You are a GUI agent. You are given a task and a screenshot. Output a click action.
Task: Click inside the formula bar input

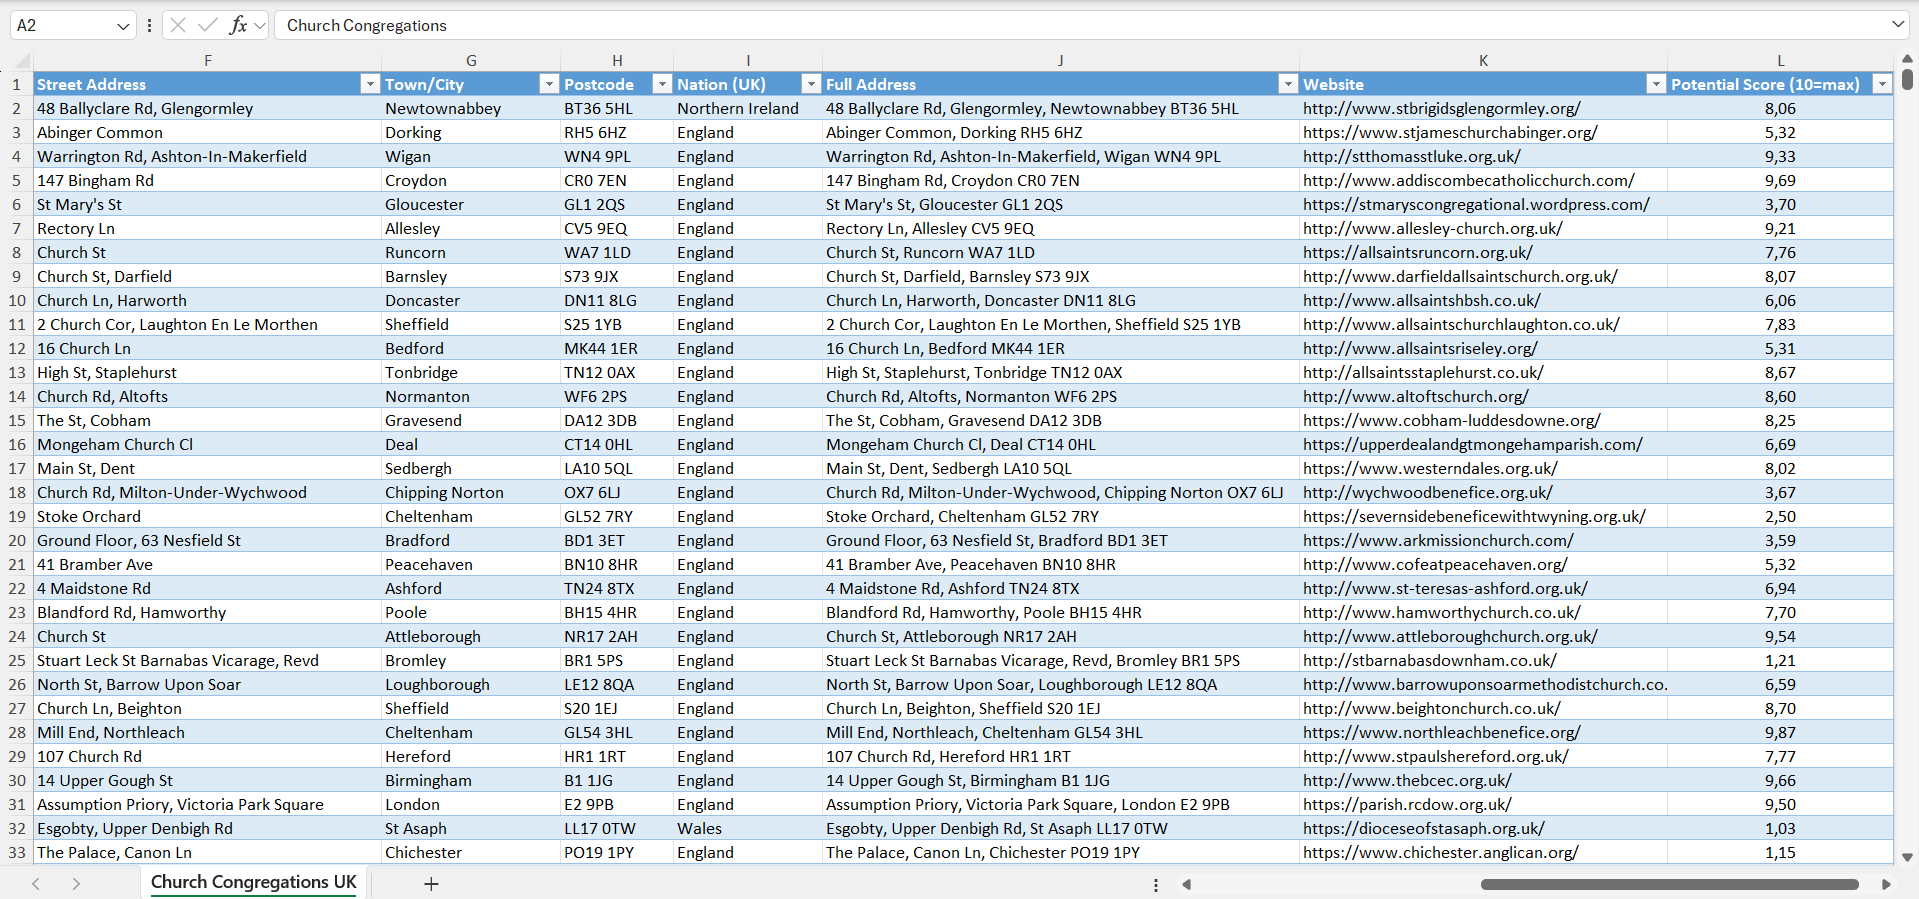coord(1080,25)
